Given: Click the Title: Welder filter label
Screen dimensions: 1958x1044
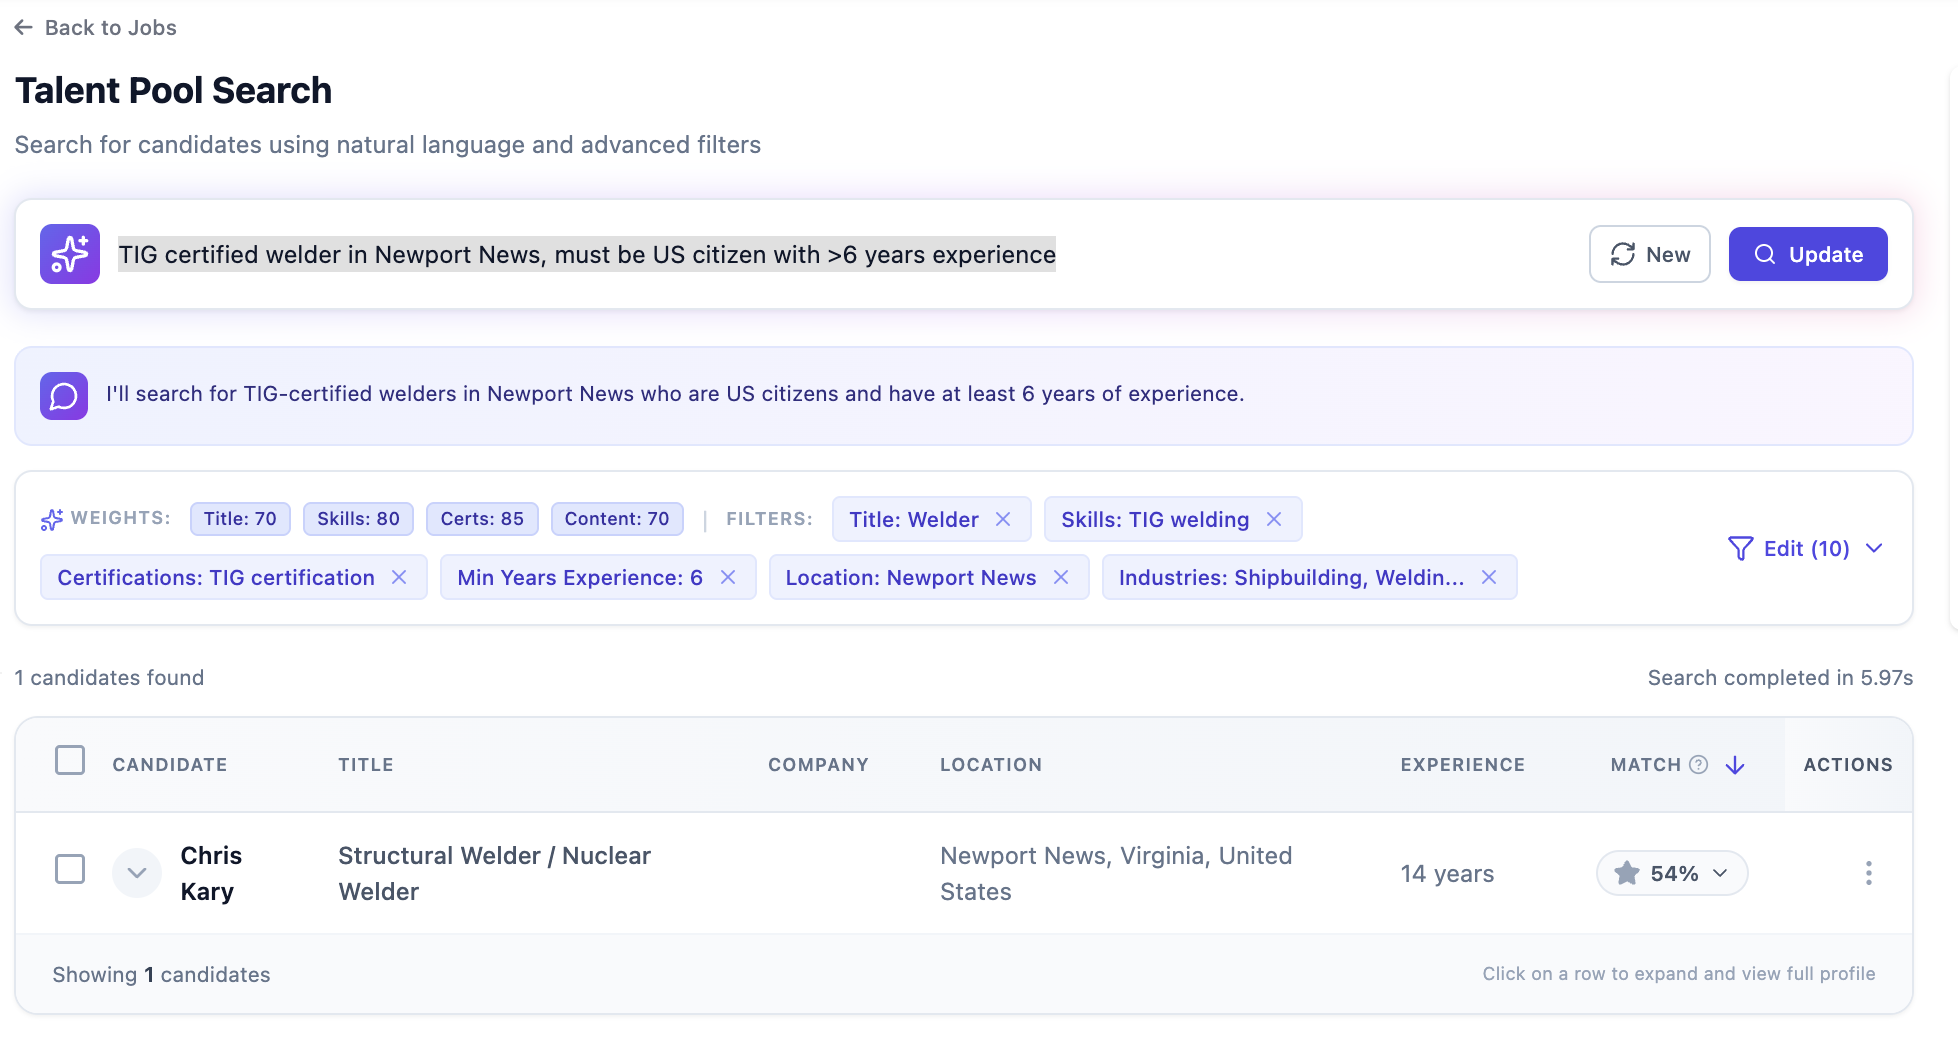Looking at the screenshot, I should coord(914,519).
